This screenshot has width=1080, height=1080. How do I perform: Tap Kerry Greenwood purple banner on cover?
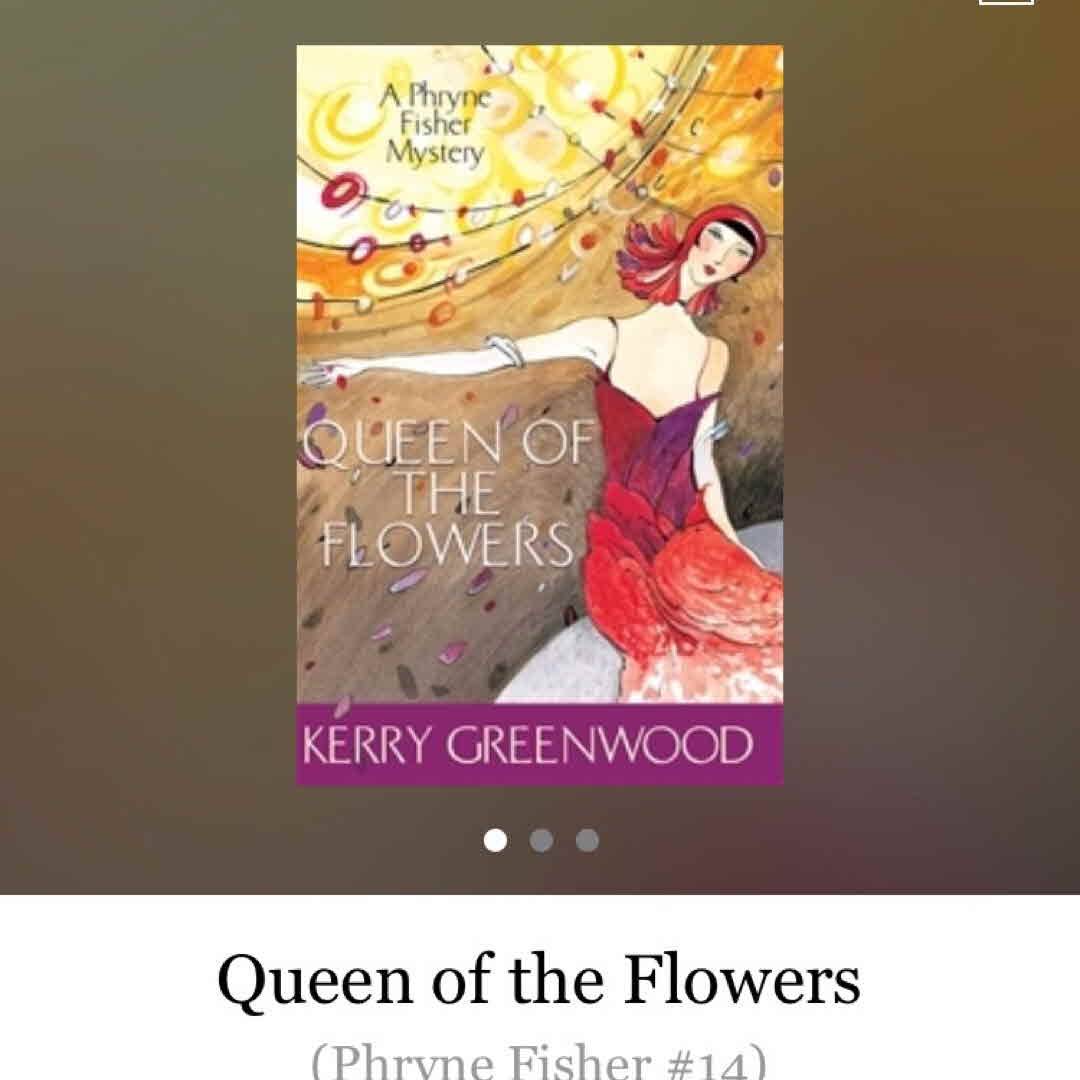tap(540, 745)
